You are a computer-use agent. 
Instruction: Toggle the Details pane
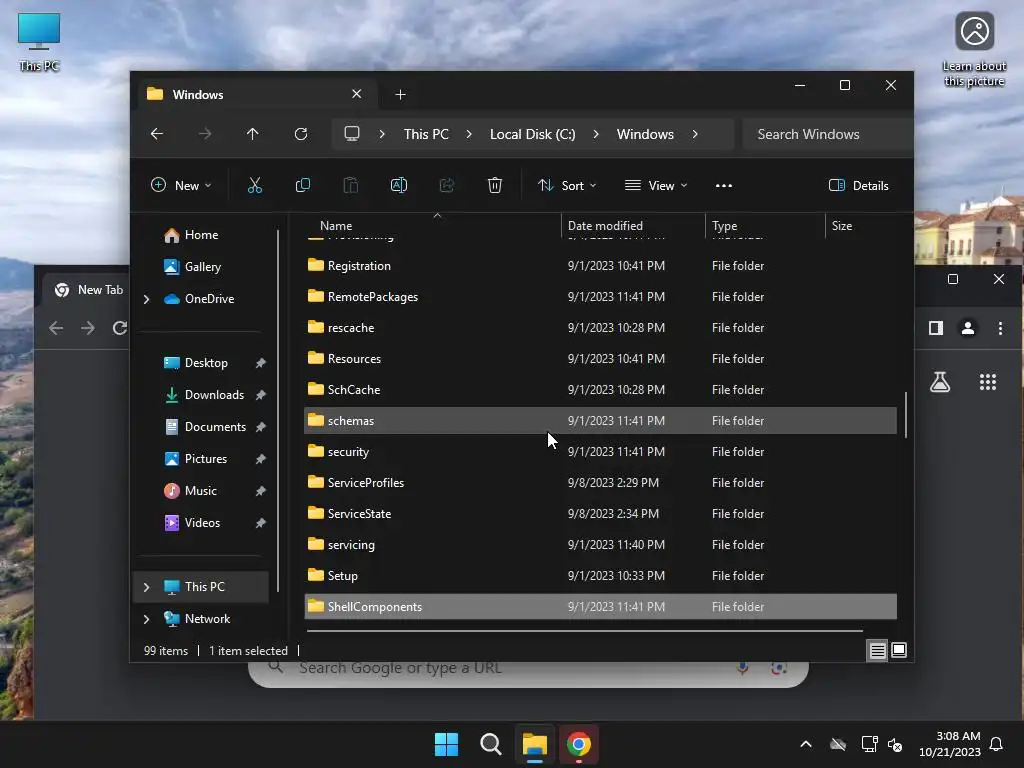click(x=859, y=185)
